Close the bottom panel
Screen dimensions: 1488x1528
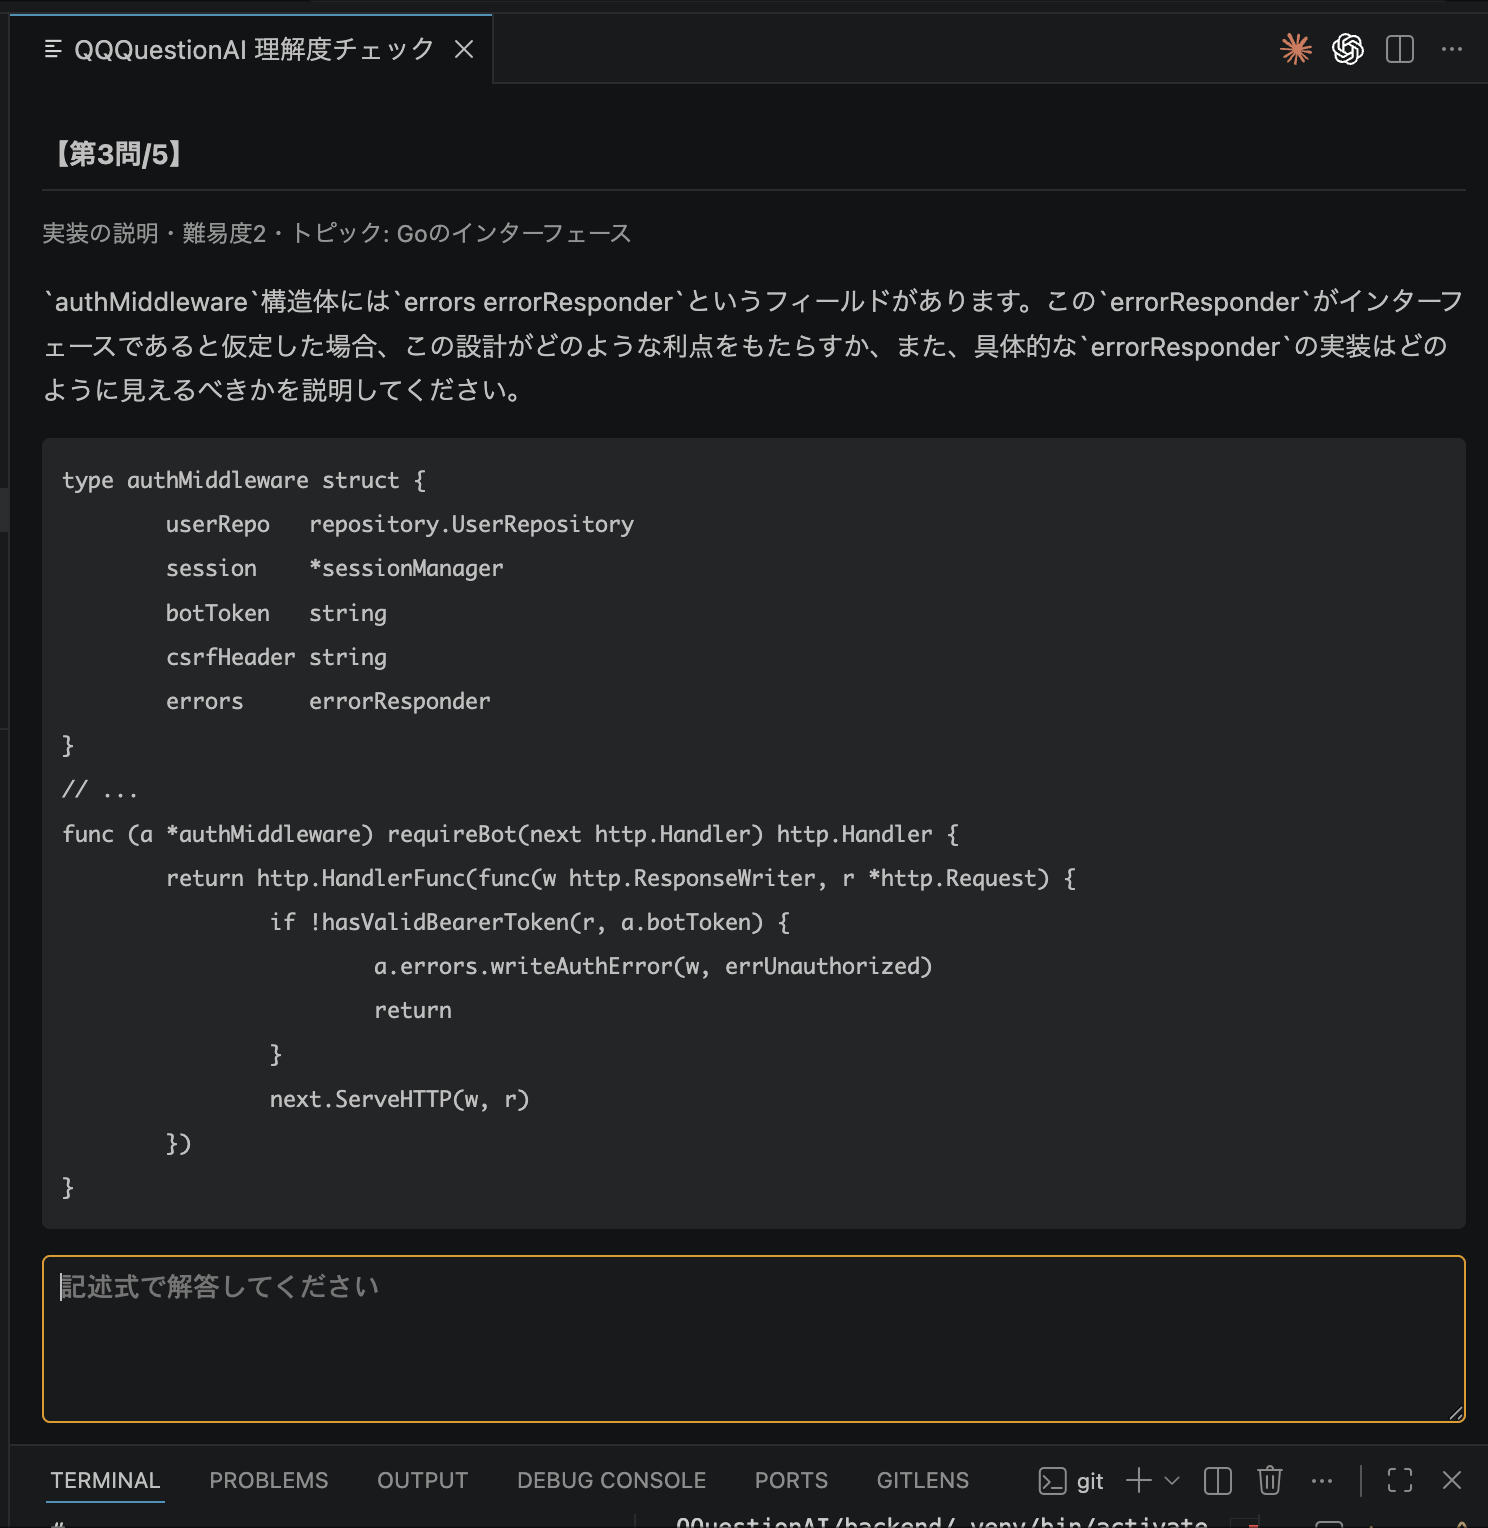coord(1452,1481)
